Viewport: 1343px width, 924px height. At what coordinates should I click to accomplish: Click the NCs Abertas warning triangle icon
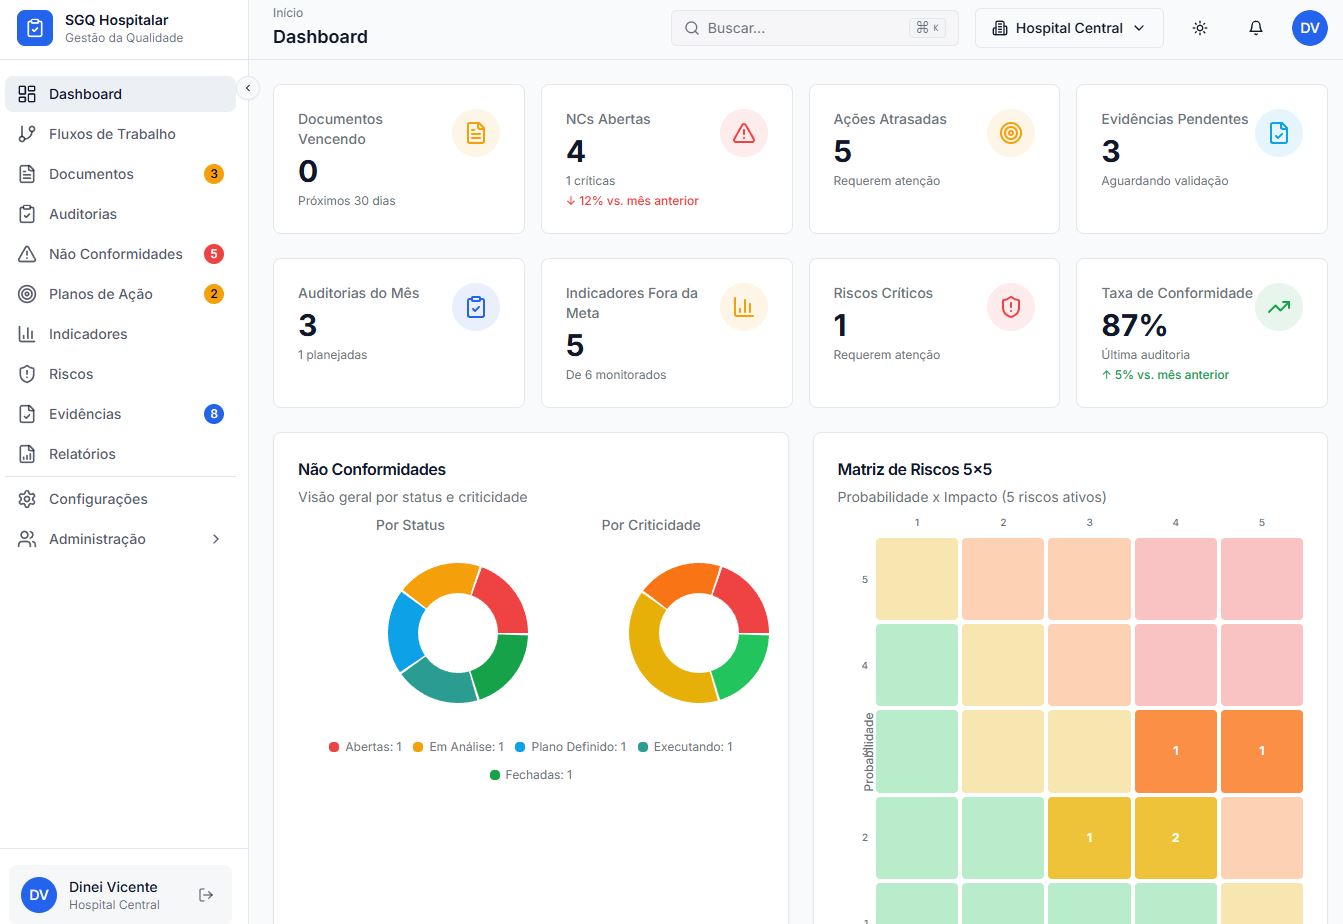(x=743, y=133)
